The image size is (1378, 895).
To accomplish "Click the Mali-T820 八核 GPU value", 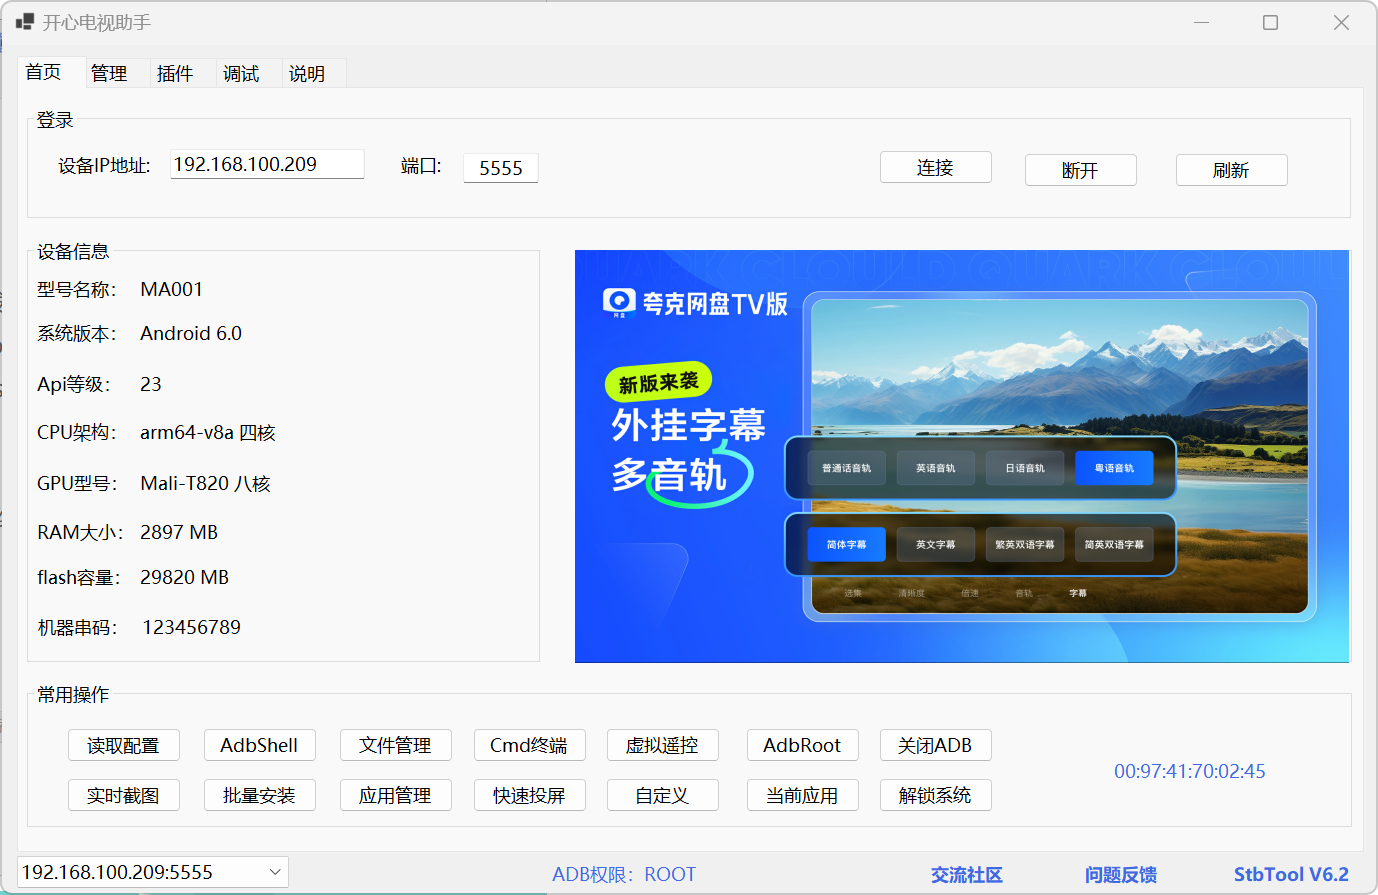I will 206,484.
